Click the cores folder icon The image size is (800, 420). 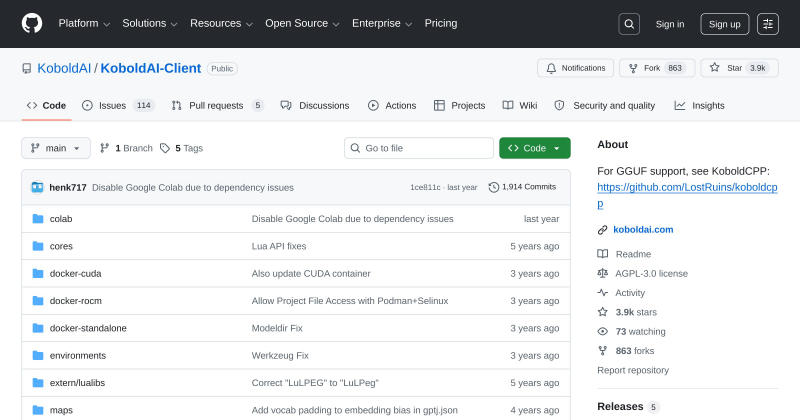click(38, 246)
